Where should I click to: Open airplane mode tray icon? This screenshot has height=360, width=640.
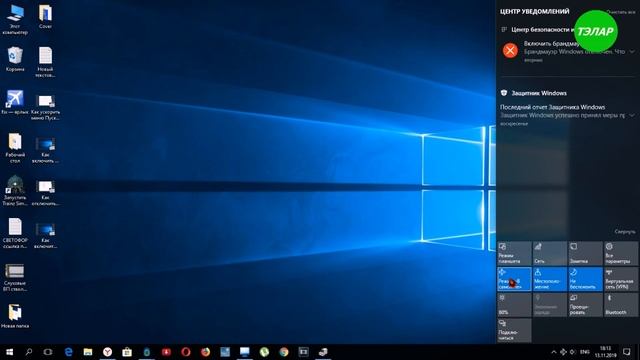coord(563,352)
